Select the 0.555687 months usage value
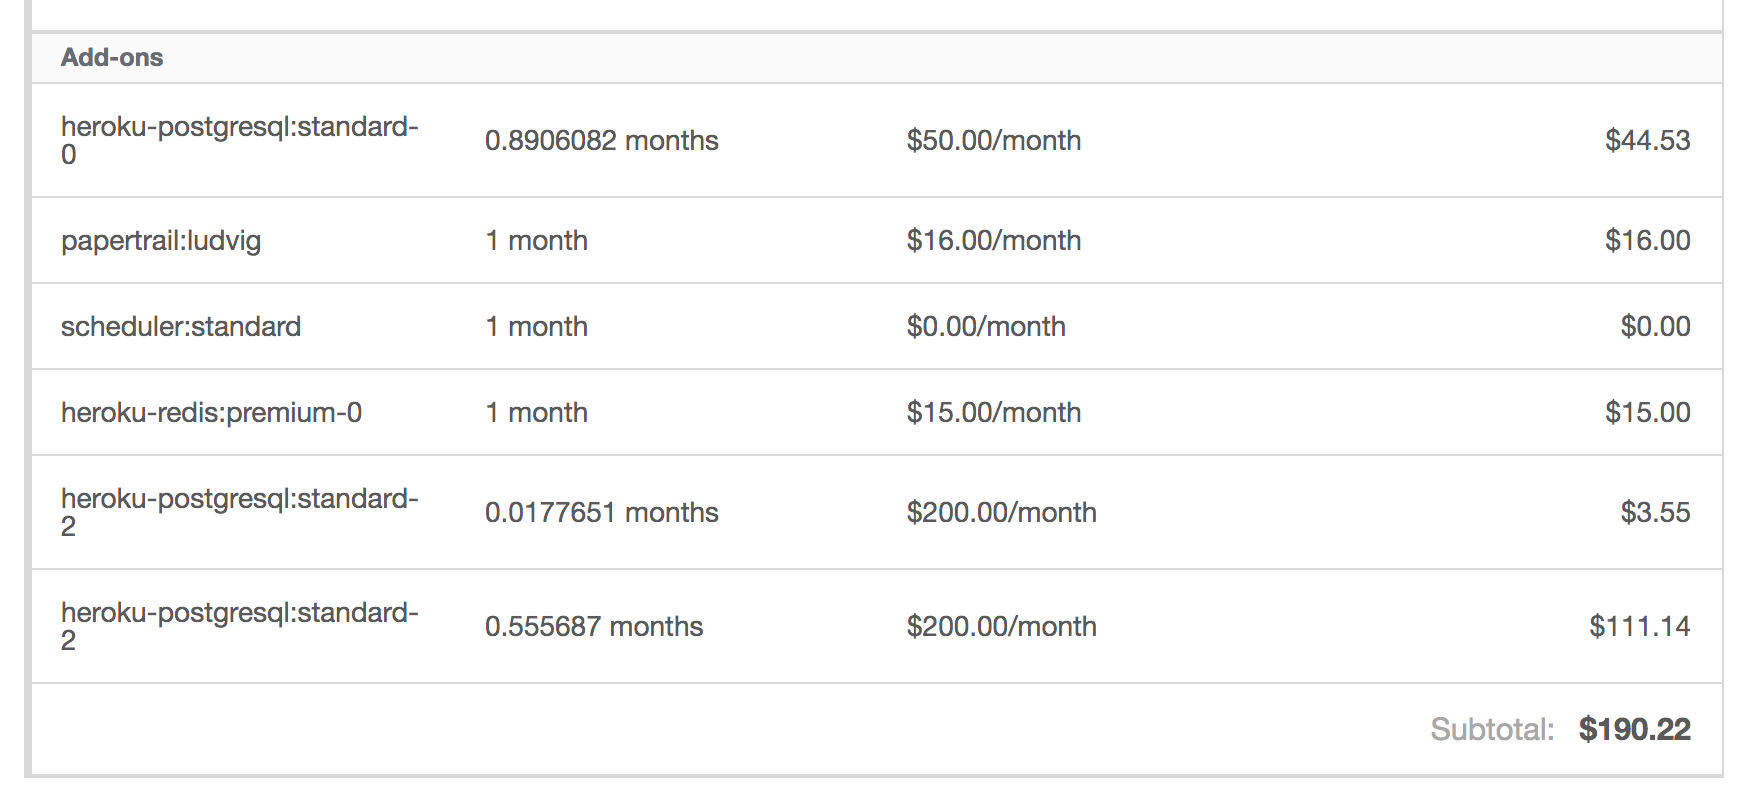This screenshot has height=796, width=1742. pos(593,627)
